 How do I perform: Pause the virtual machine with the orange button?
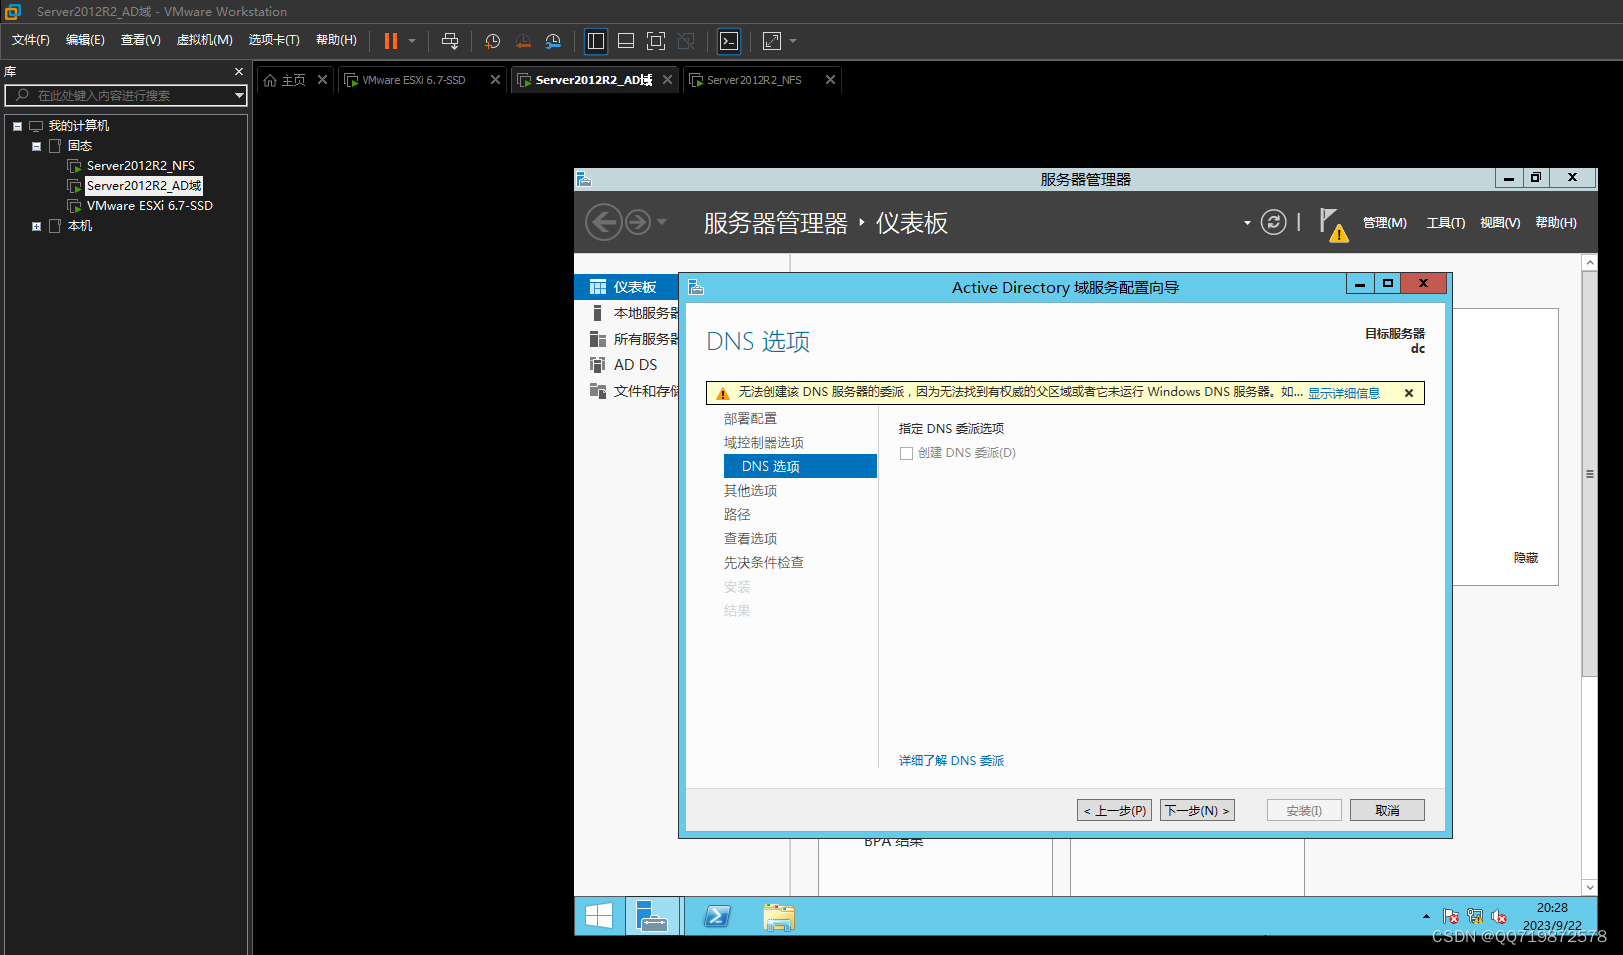pos(391,41)
